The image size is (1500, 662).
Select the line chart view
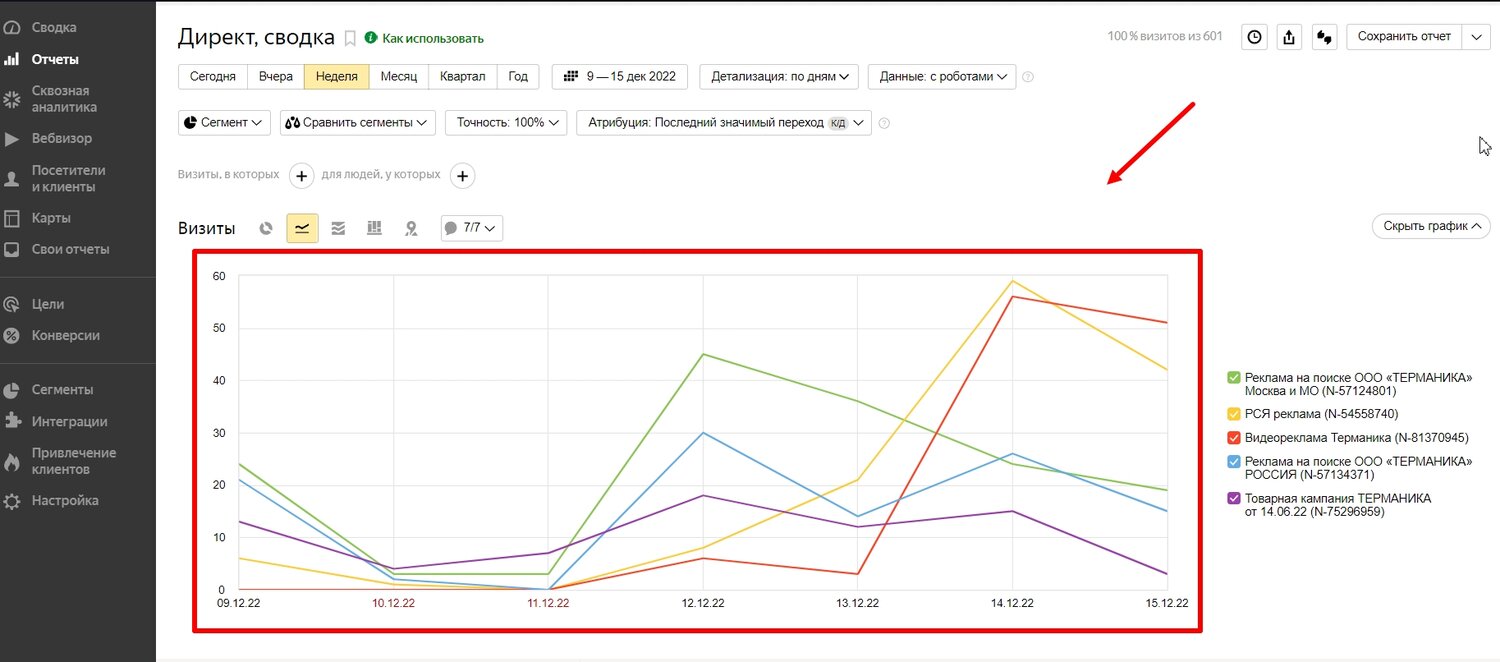[x=302, y=228]
